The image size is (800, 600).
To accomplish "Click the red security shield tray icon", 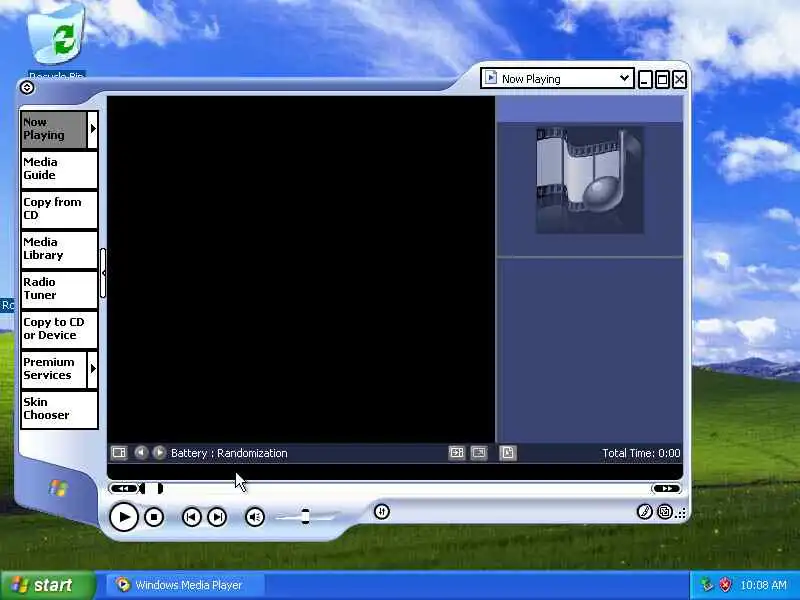I will 725,585.
